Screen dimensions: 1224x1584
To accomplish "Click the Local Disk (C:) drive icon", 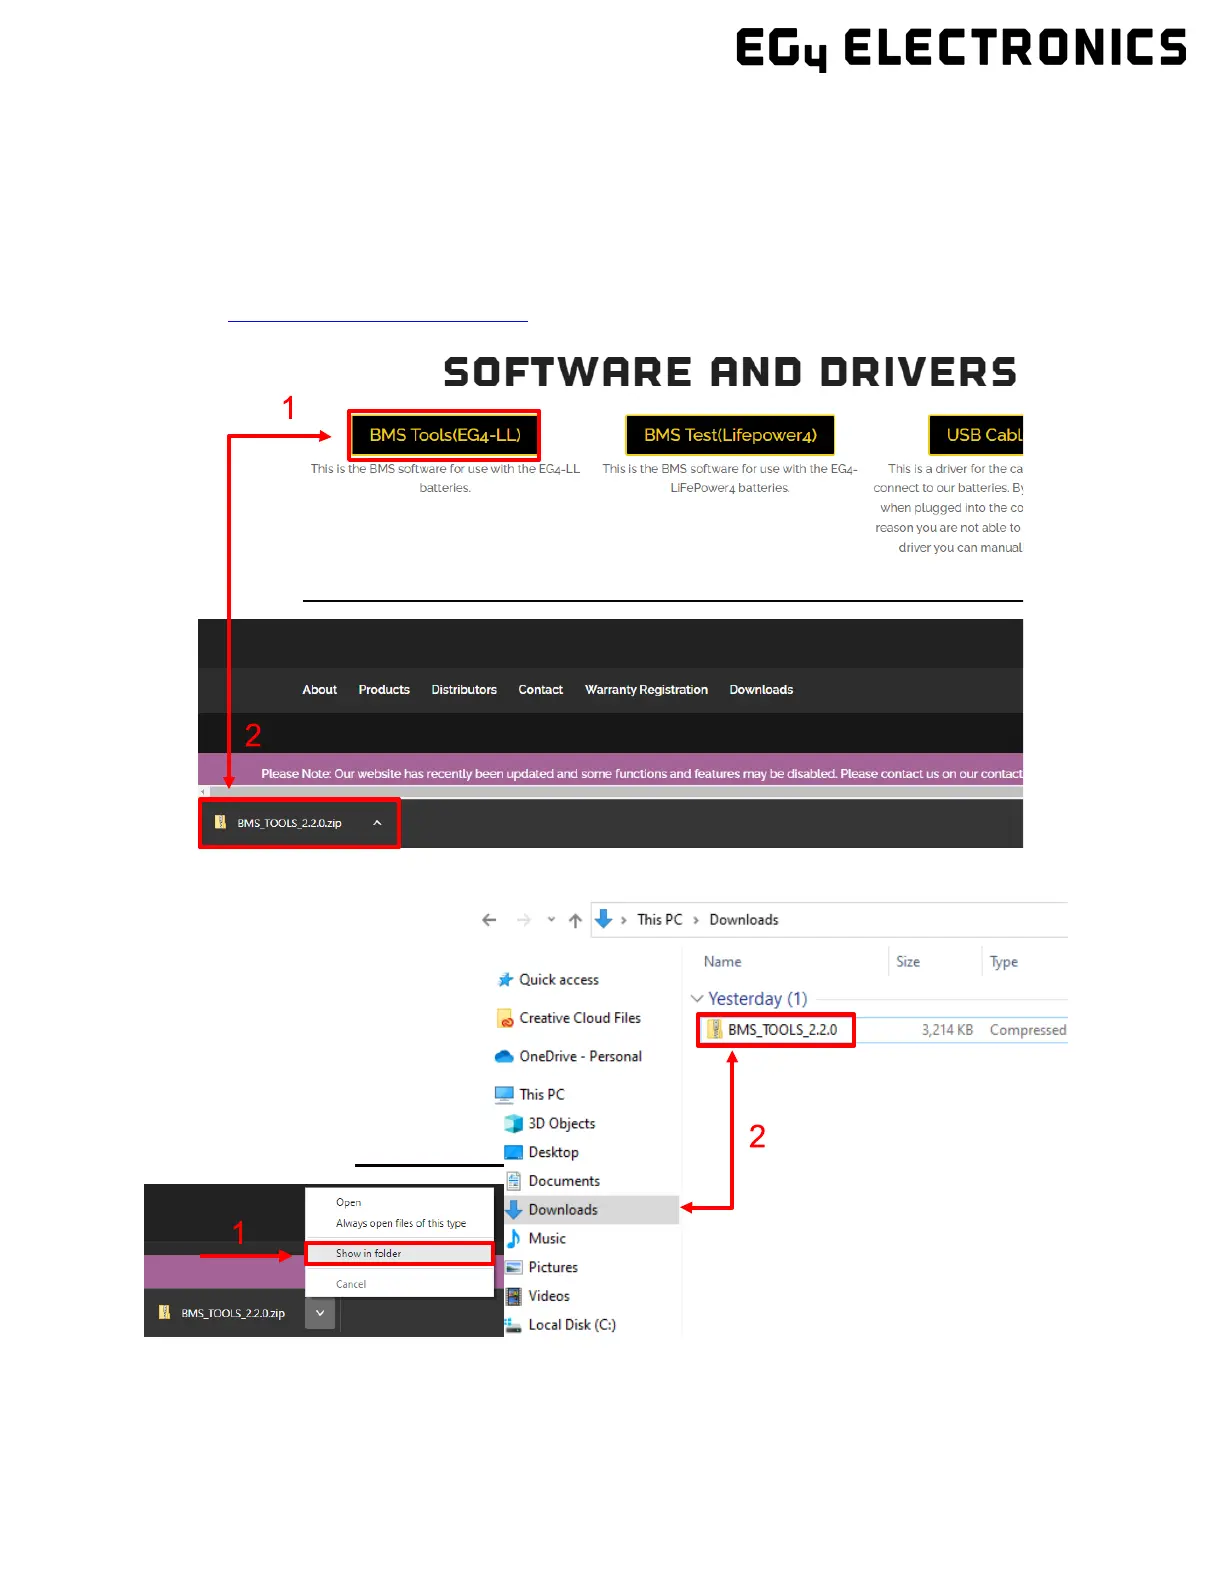I will (513, 1326).
